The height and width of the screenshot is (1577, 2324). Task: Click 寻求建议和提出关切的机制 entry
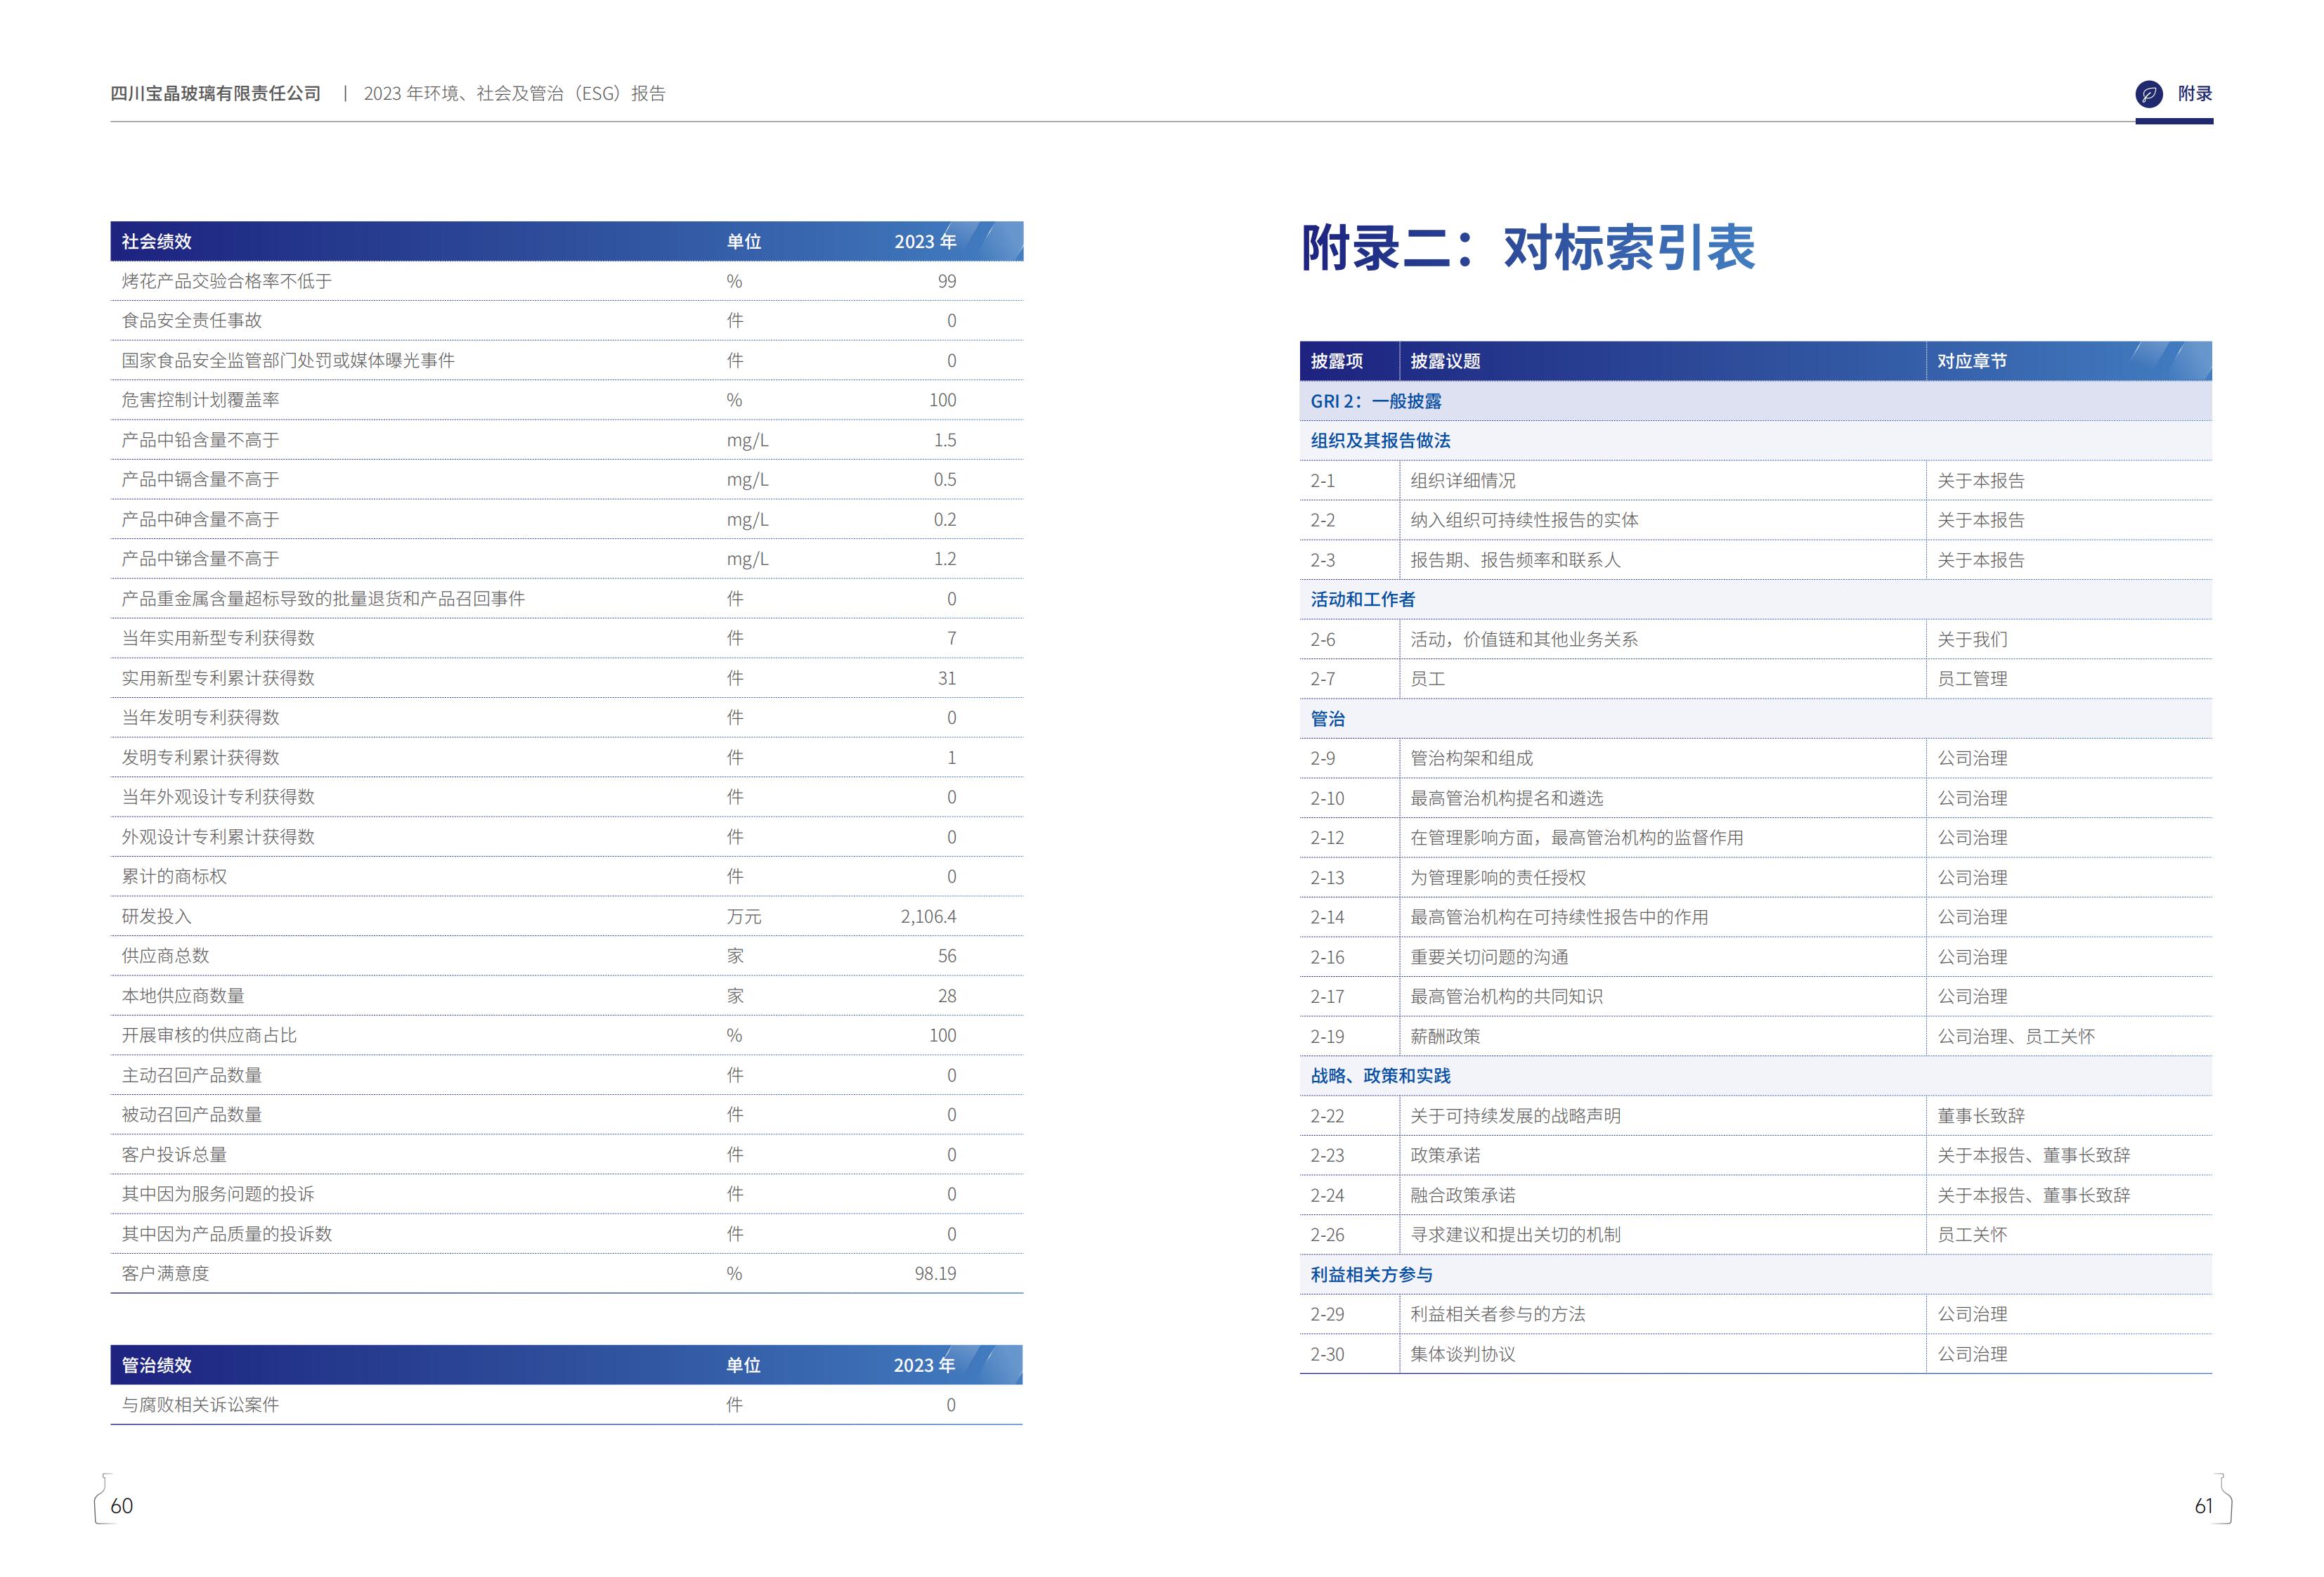pos(1515,1235)
